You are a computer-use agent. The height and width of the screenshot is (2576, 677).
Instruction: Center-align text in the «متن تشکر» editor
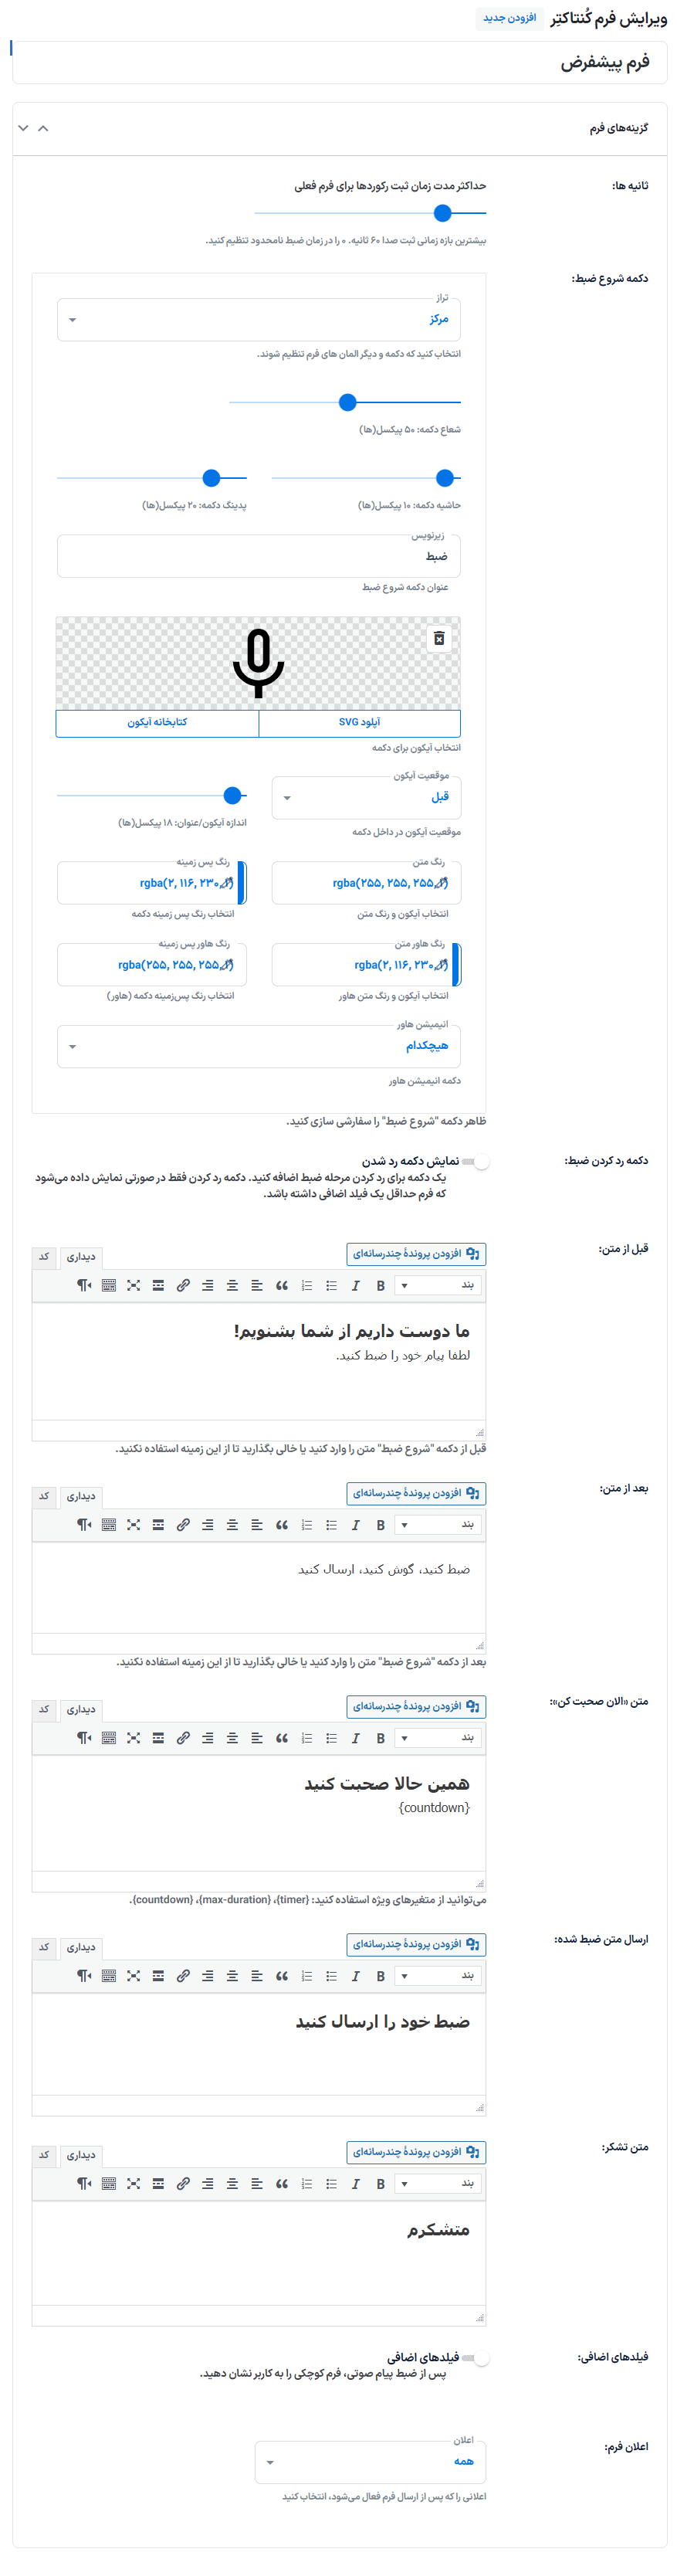click(231, 2184)
